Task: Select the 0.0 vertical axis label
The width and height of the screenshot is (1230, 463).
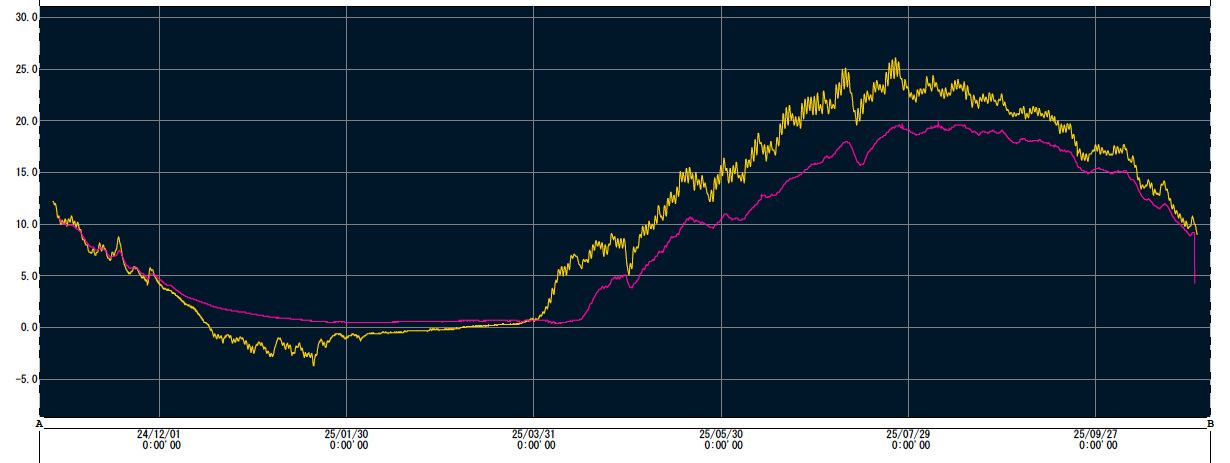Action: pyautogui.click(x=24, y=327)
